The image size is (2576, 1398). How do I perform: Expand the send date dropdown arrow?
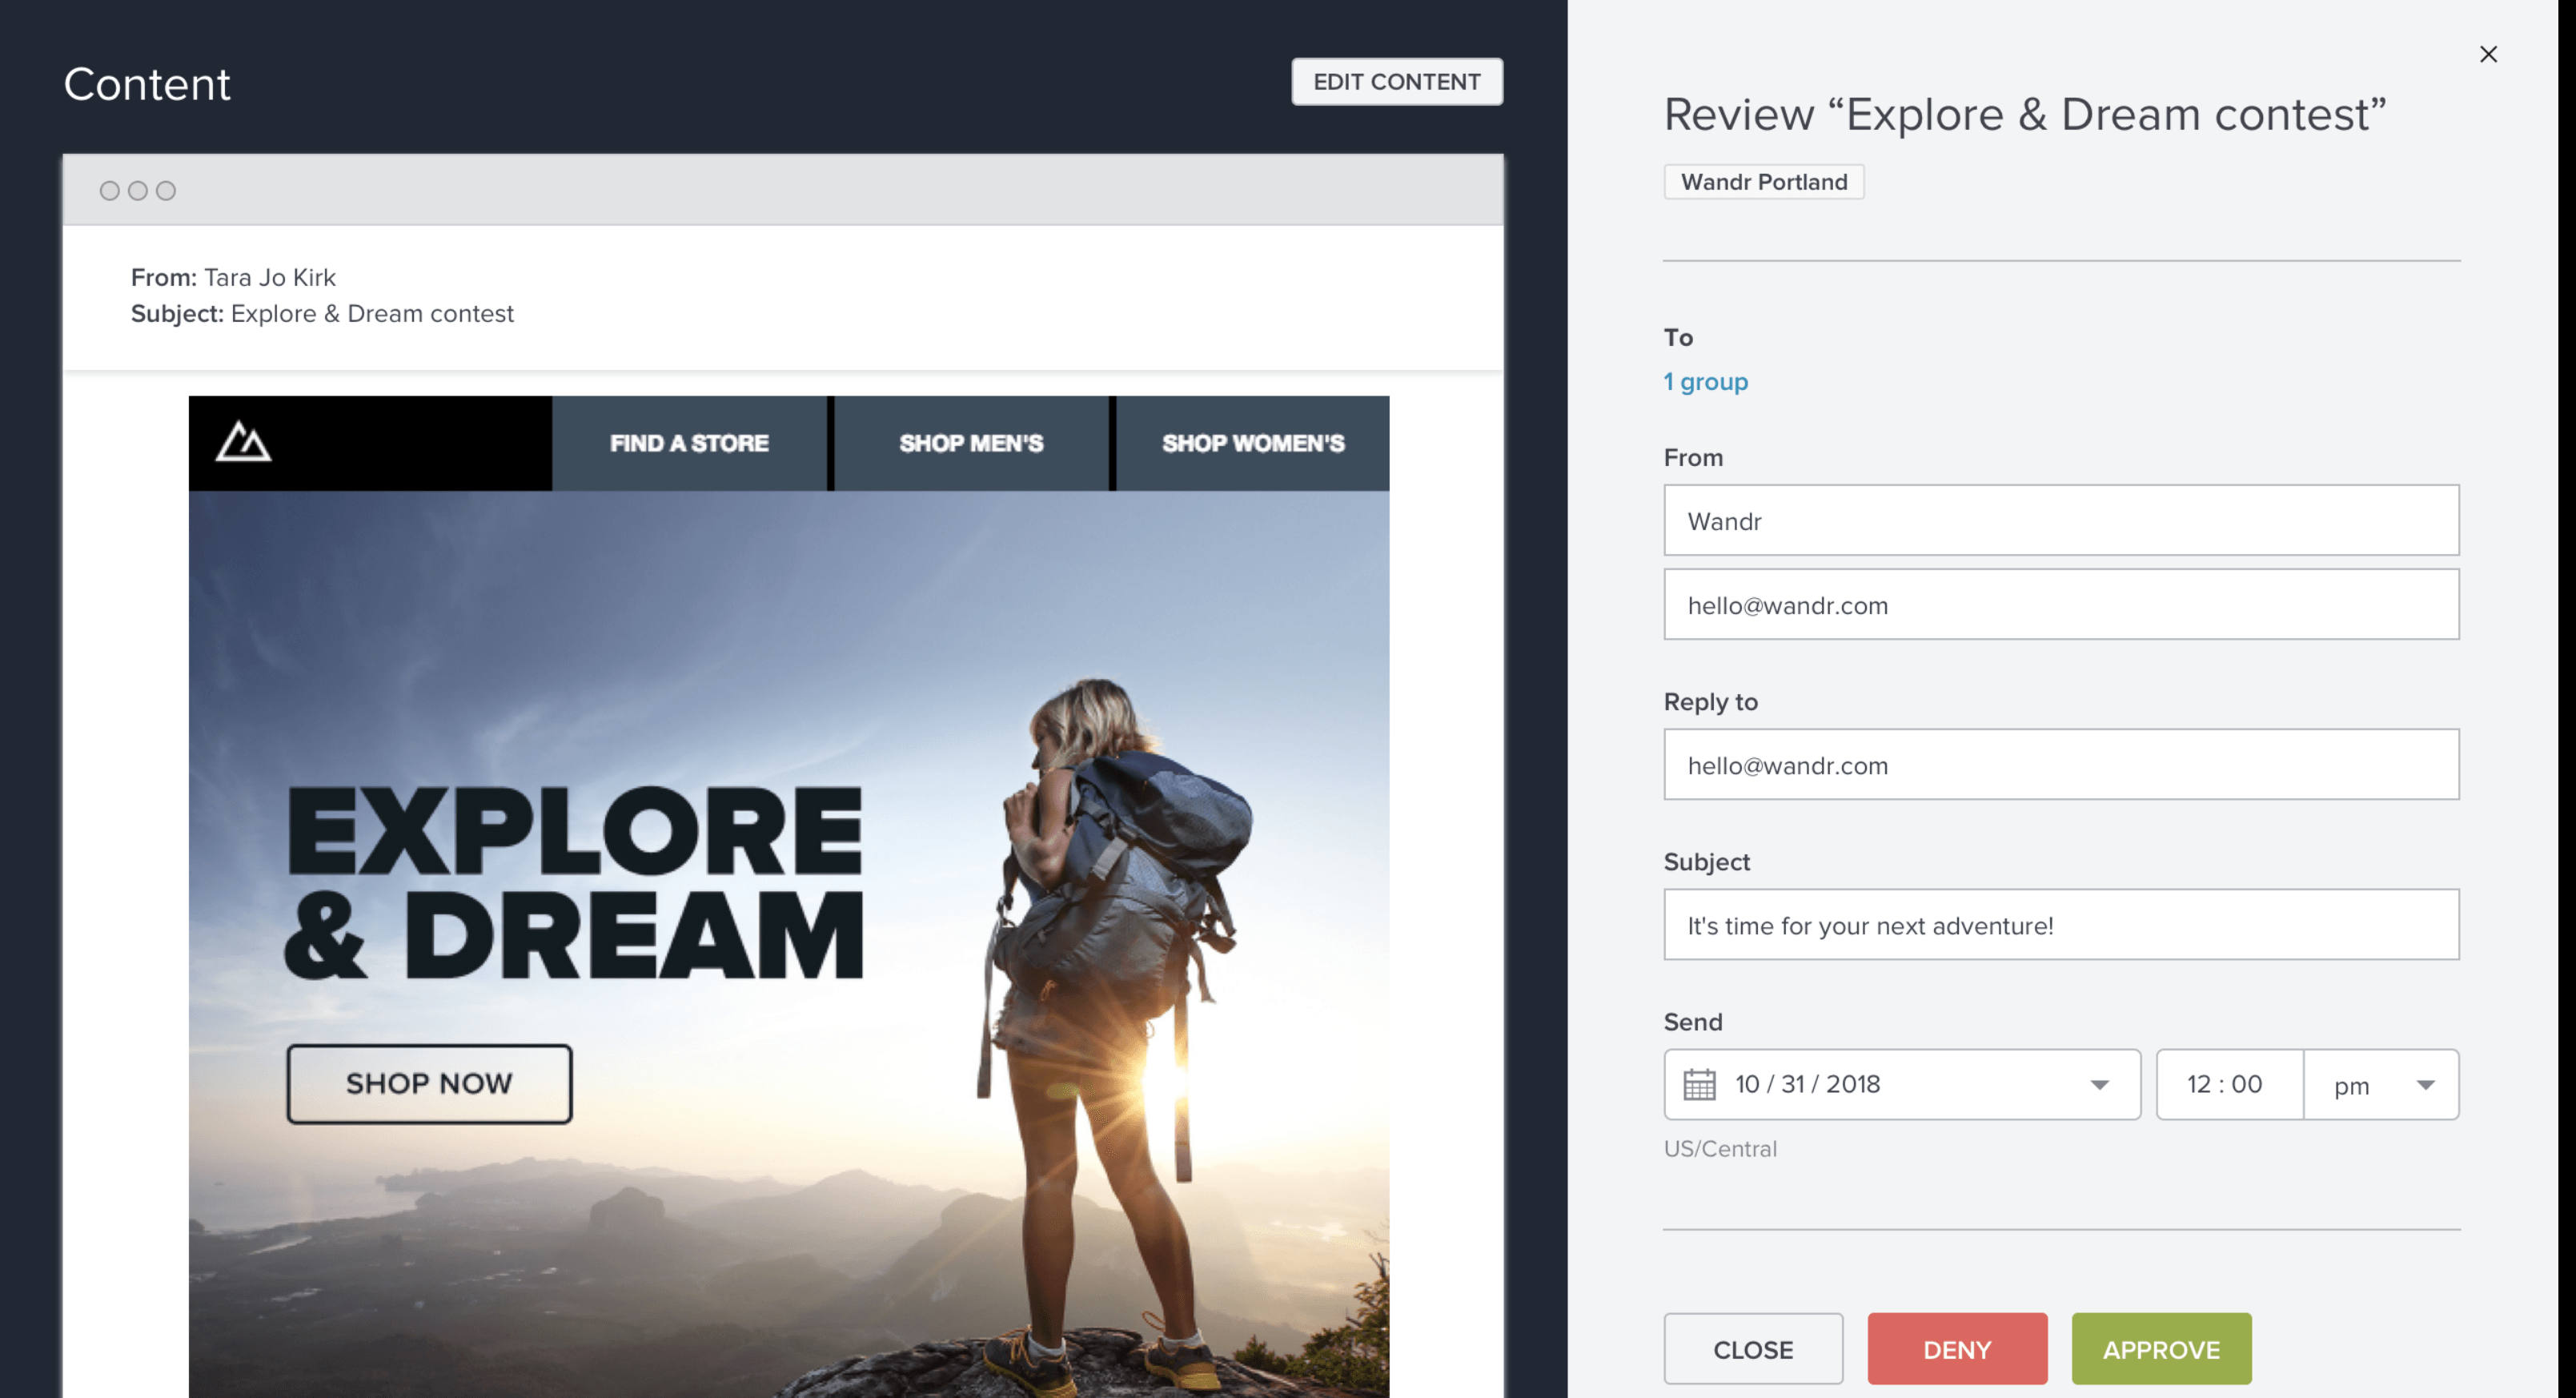pos(2099,1085)
